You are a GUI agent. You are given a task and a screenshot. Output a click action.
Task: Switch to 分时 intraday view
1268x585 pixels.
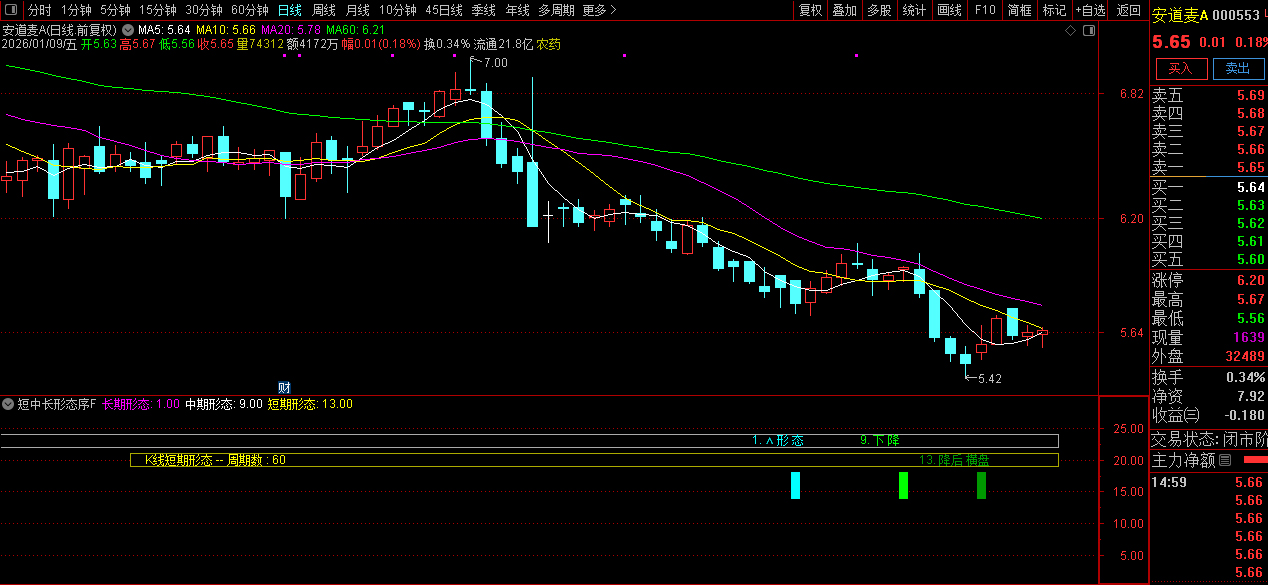40,10
